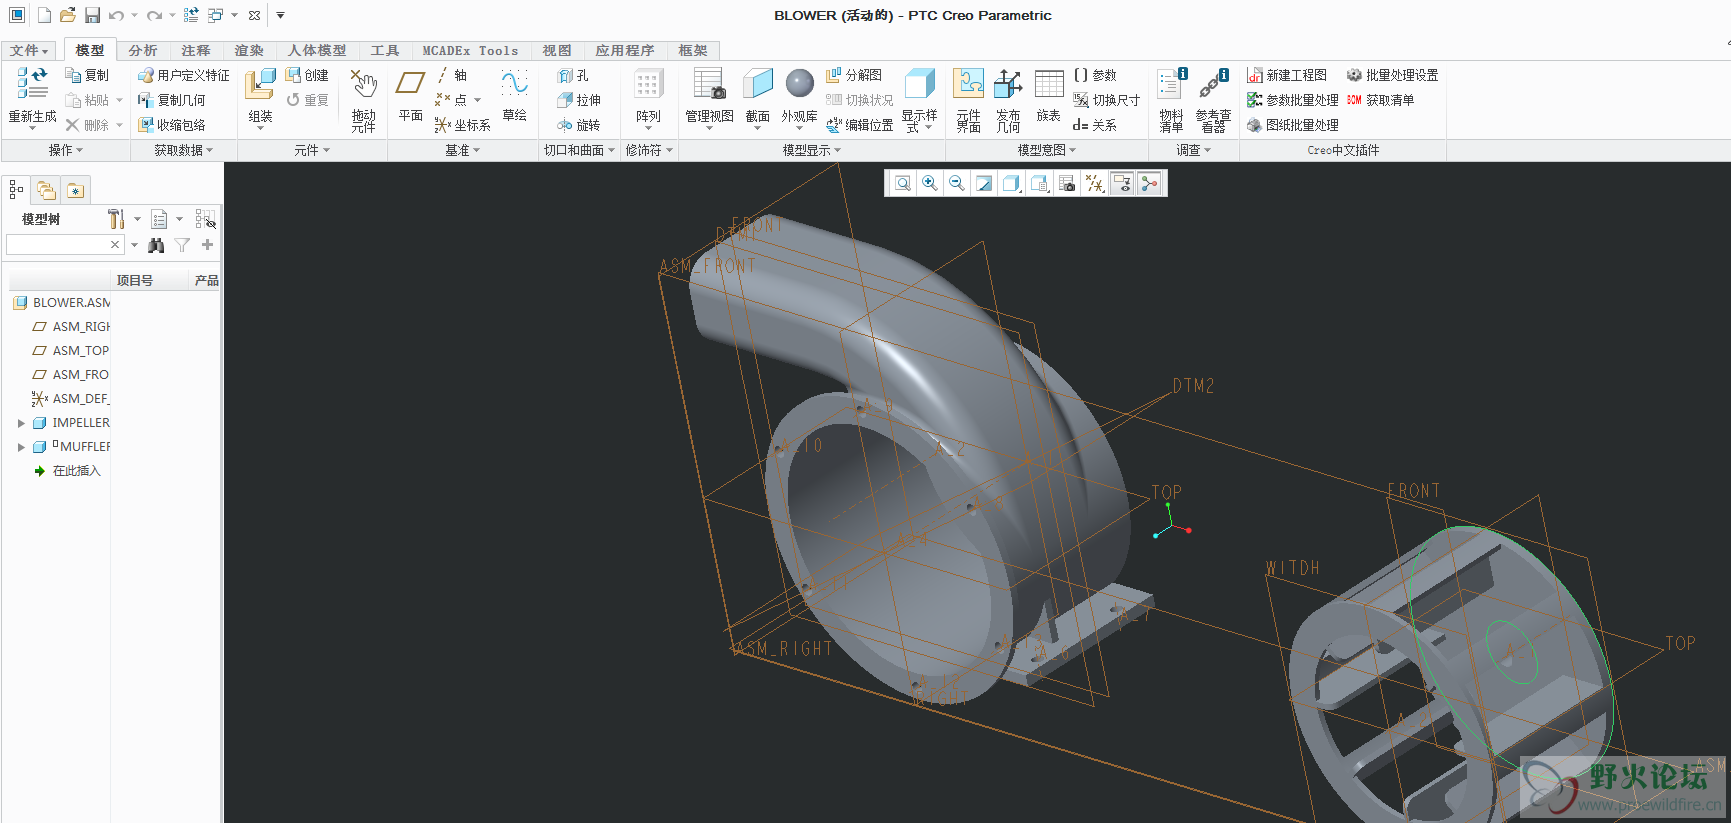
Task: Click the binoculars search icon in model tree
Action: click(x=156, y=245)
